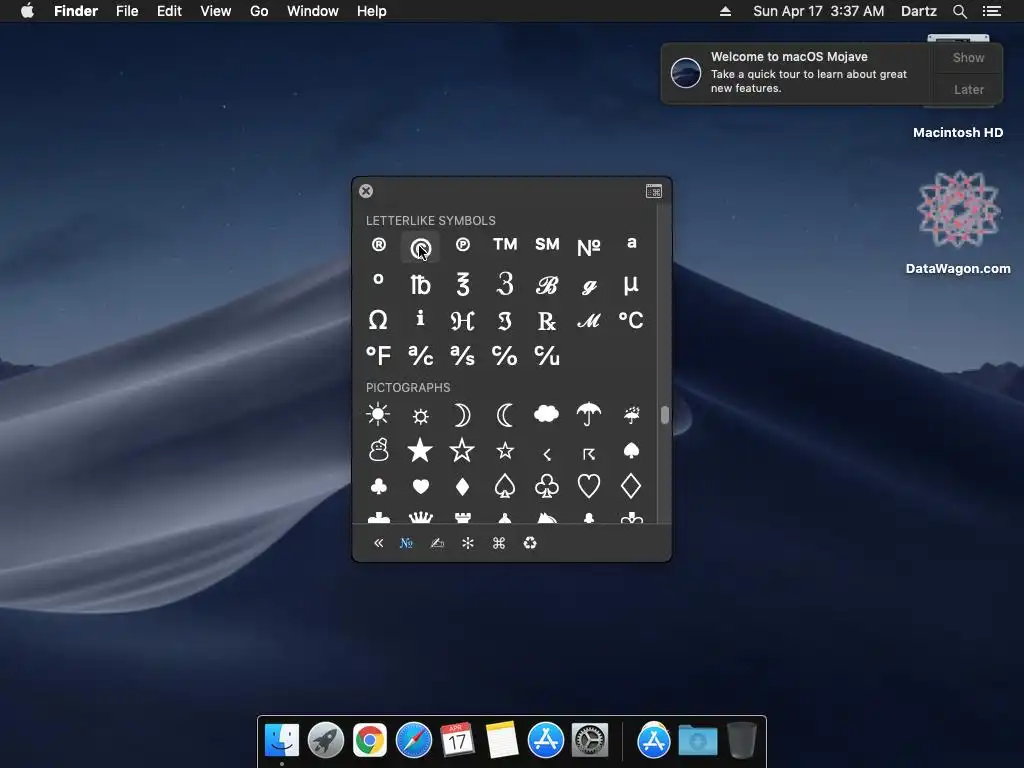The height and width of the screenshot is (768, 1024).
Task: Choose the snowman pictograph
Action: click(379, 450)
